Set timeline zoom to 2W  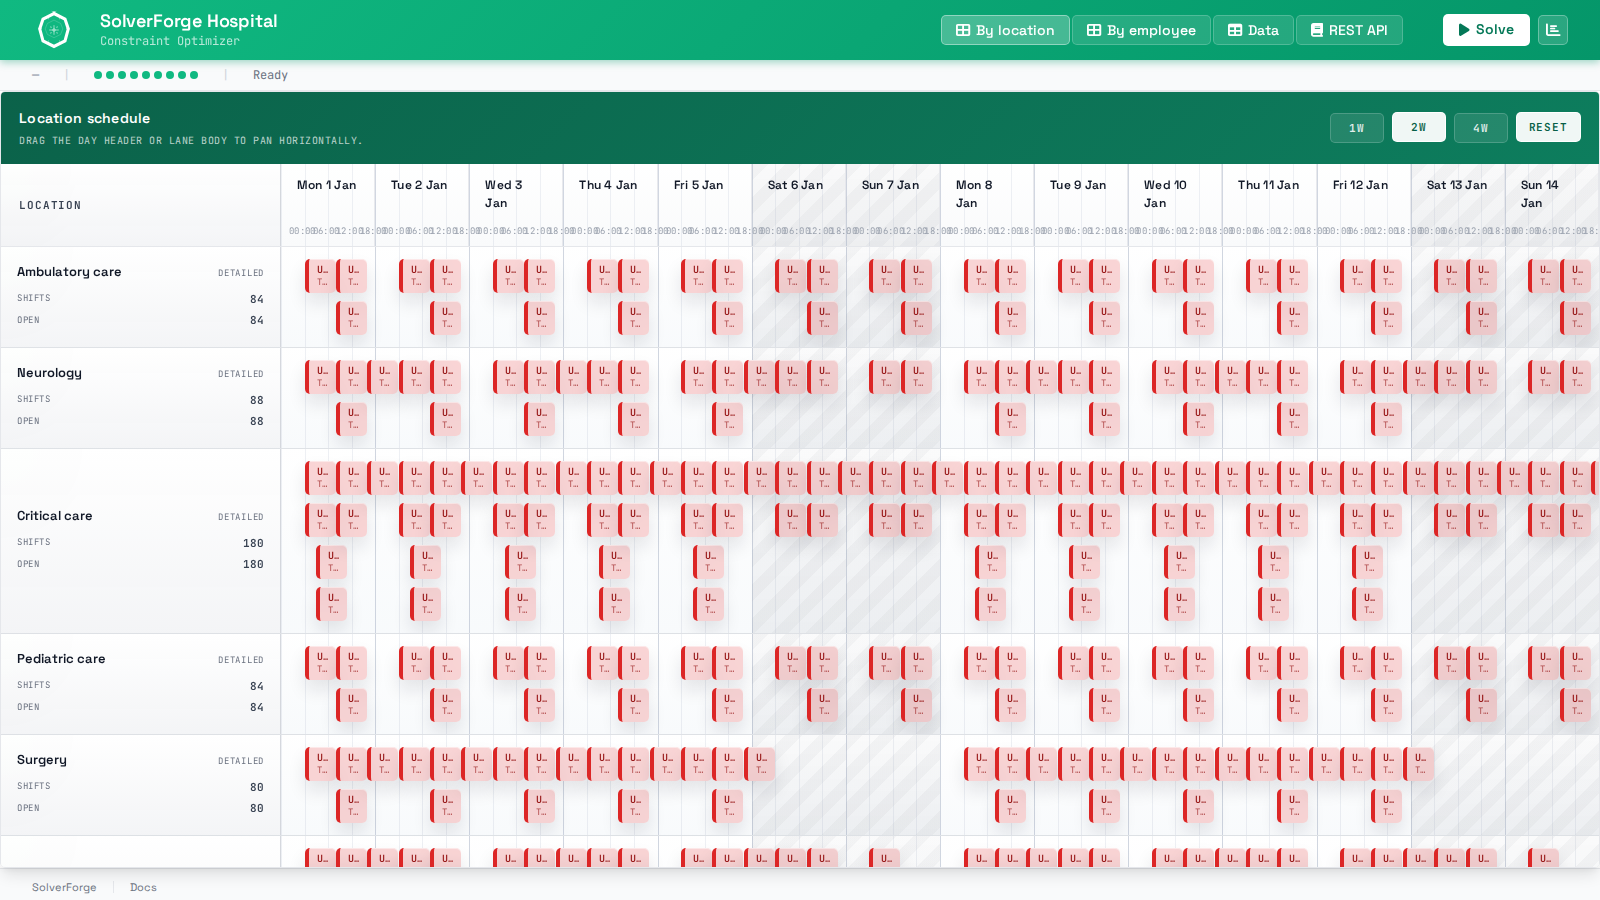click(x=1419, y=127)
